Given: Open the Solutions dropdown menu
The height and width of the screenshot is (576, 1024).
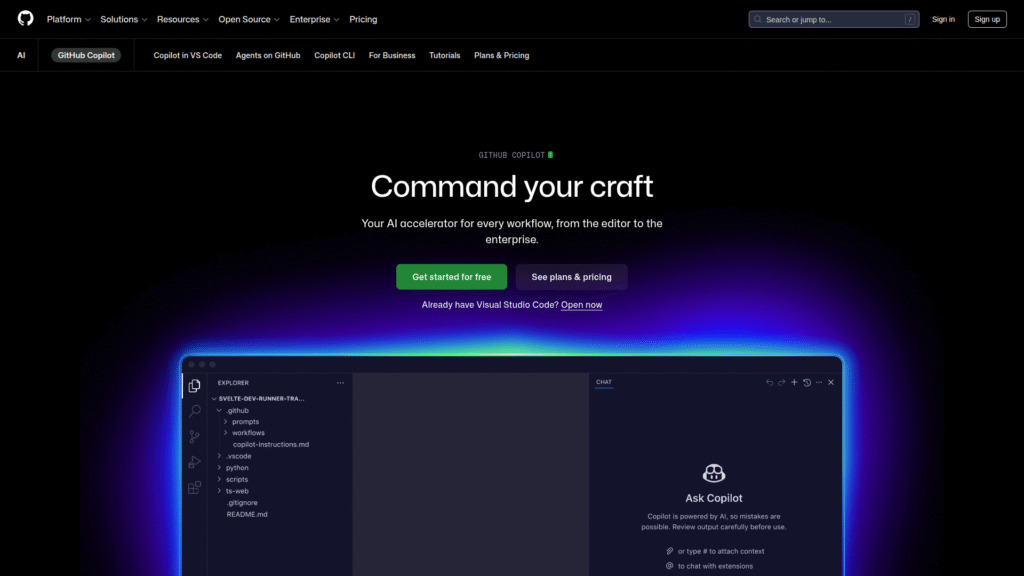Looking at the screenshot, I should click(x=120, y=18).
